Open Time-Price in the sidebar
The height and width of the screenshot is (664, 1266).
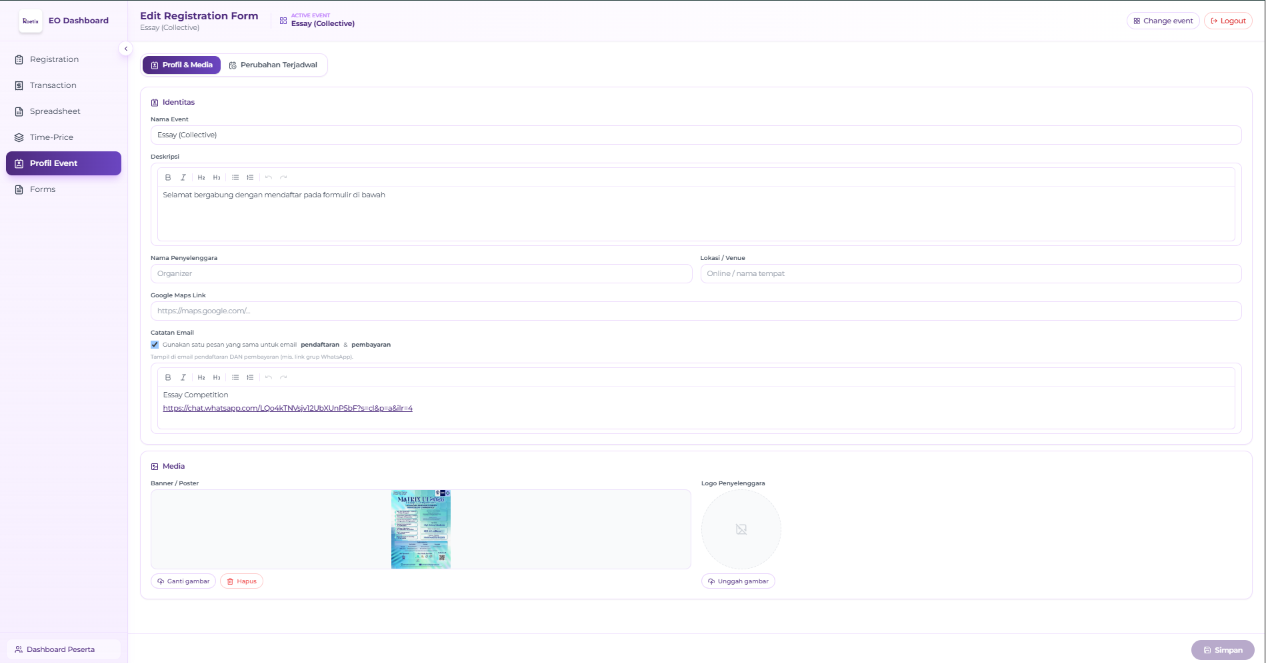[x=63, y=137]
